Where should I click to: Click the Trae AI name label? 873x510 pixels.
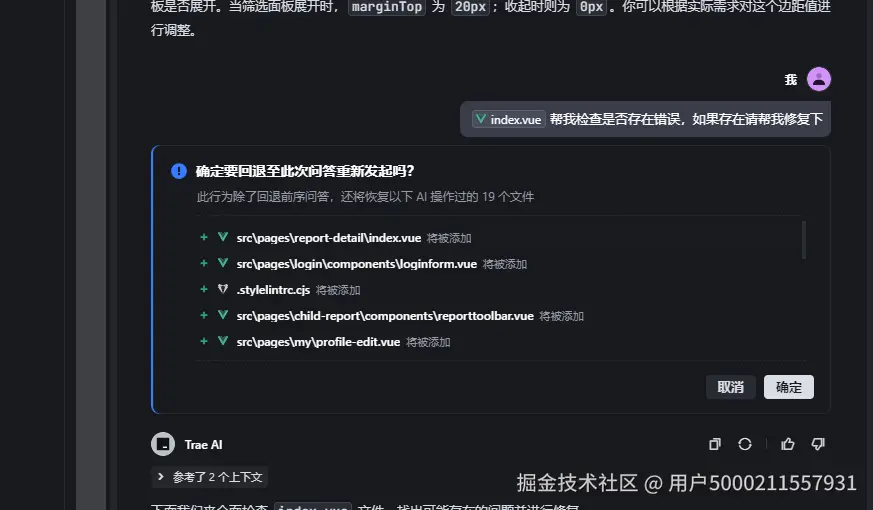pos(203,445)
